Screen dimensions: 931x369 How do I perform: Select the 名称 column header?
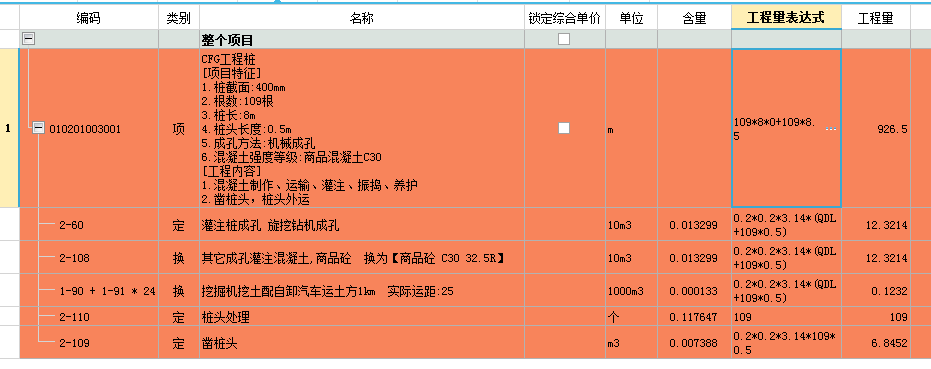pyautogui.click(x=362, y=18)
